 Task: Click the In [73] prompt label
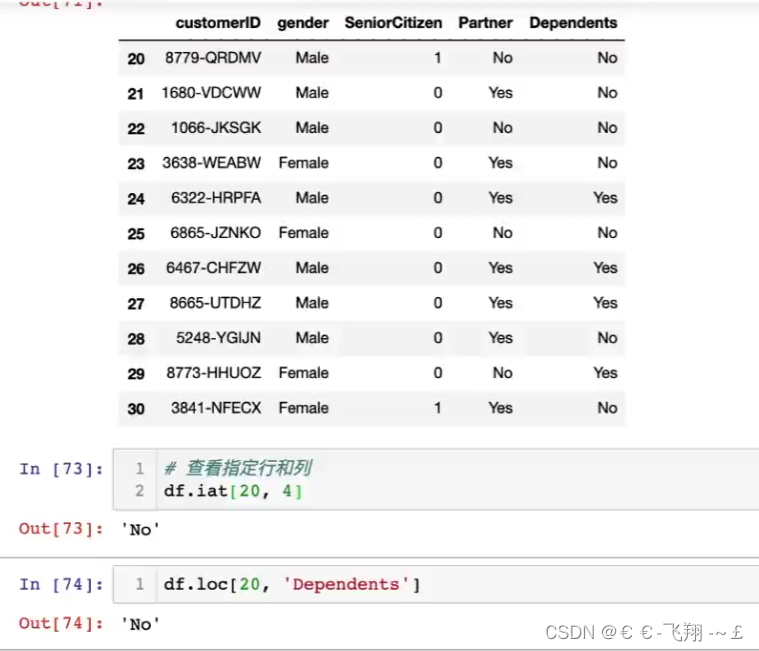(61, 469)
